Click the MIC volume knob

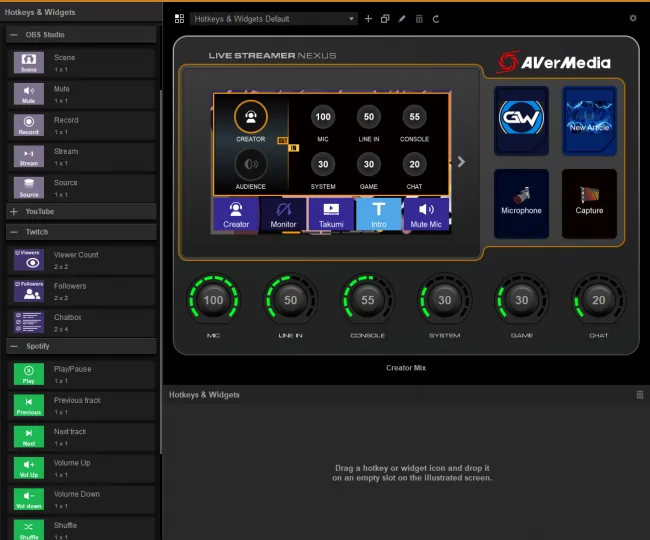(213, 300)
